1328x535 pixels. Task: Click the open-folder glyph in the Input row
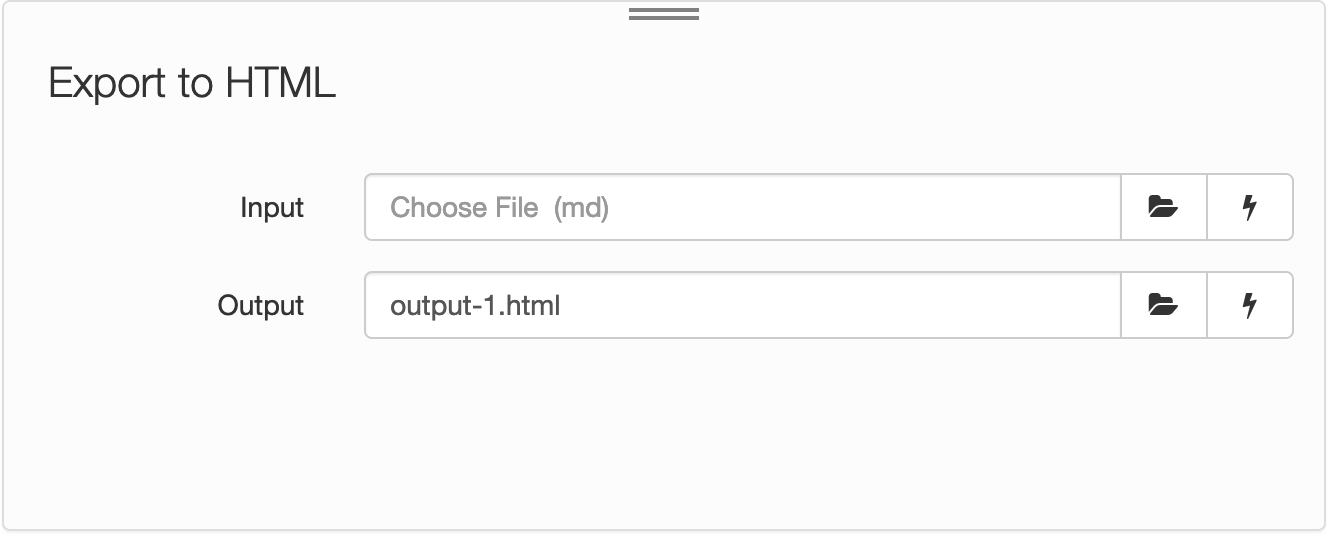(x=1163, y=207)
